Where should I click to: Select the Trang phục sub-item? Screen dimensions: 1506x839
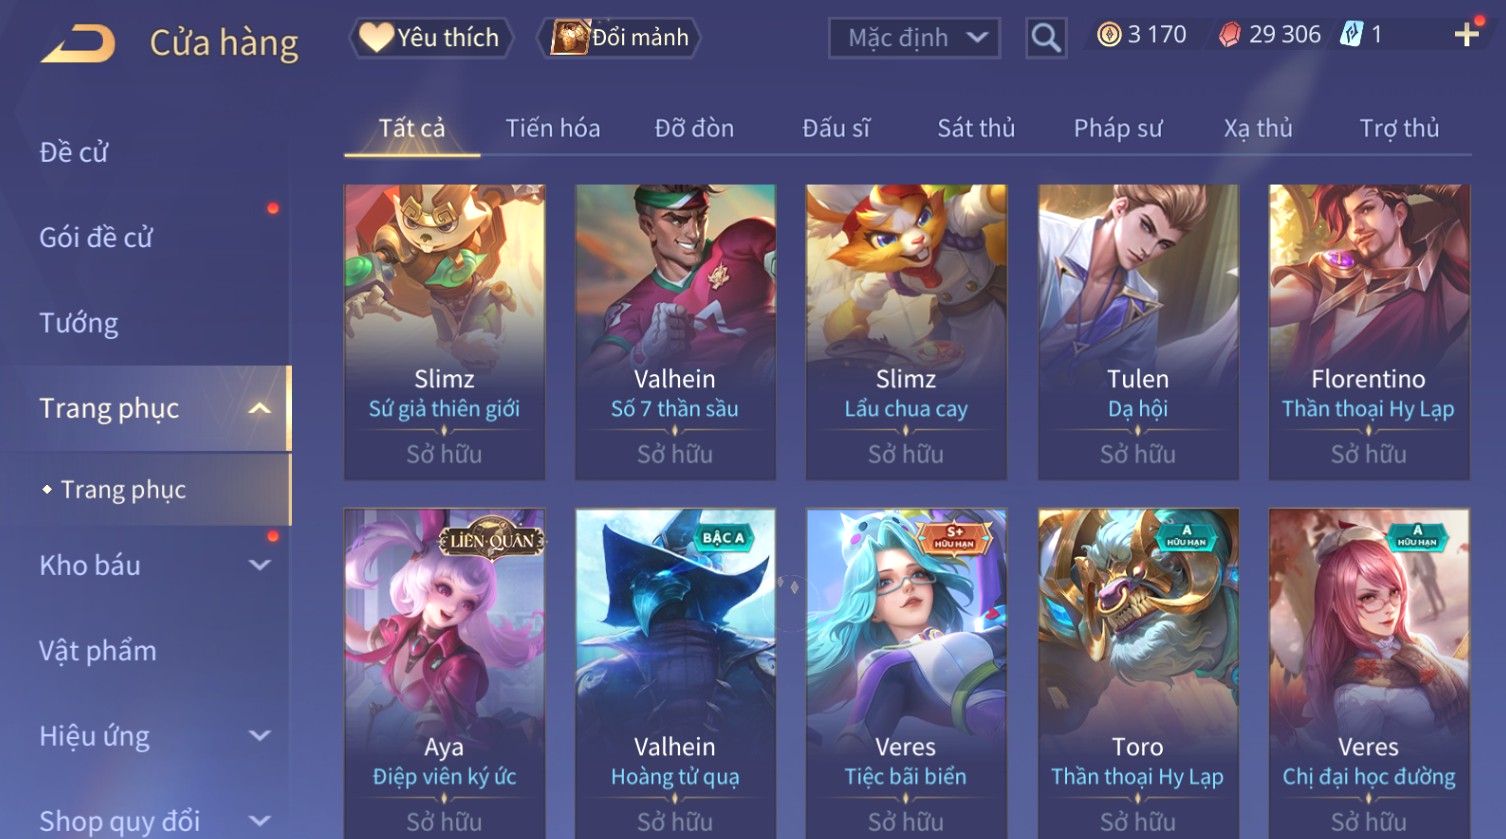point(123,490)
